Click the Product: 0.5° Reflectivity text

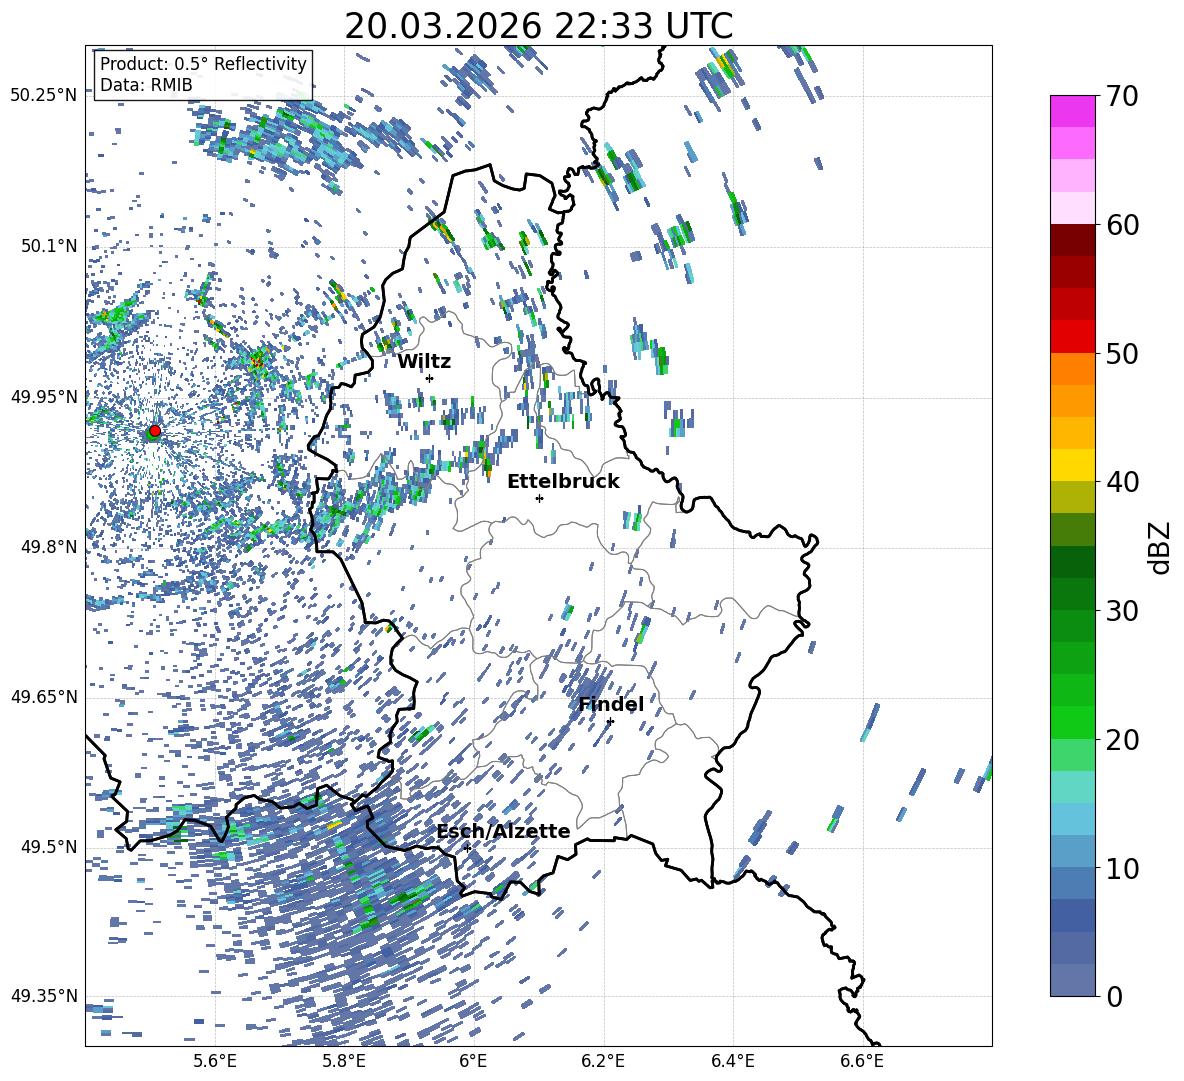click(203, 64)
